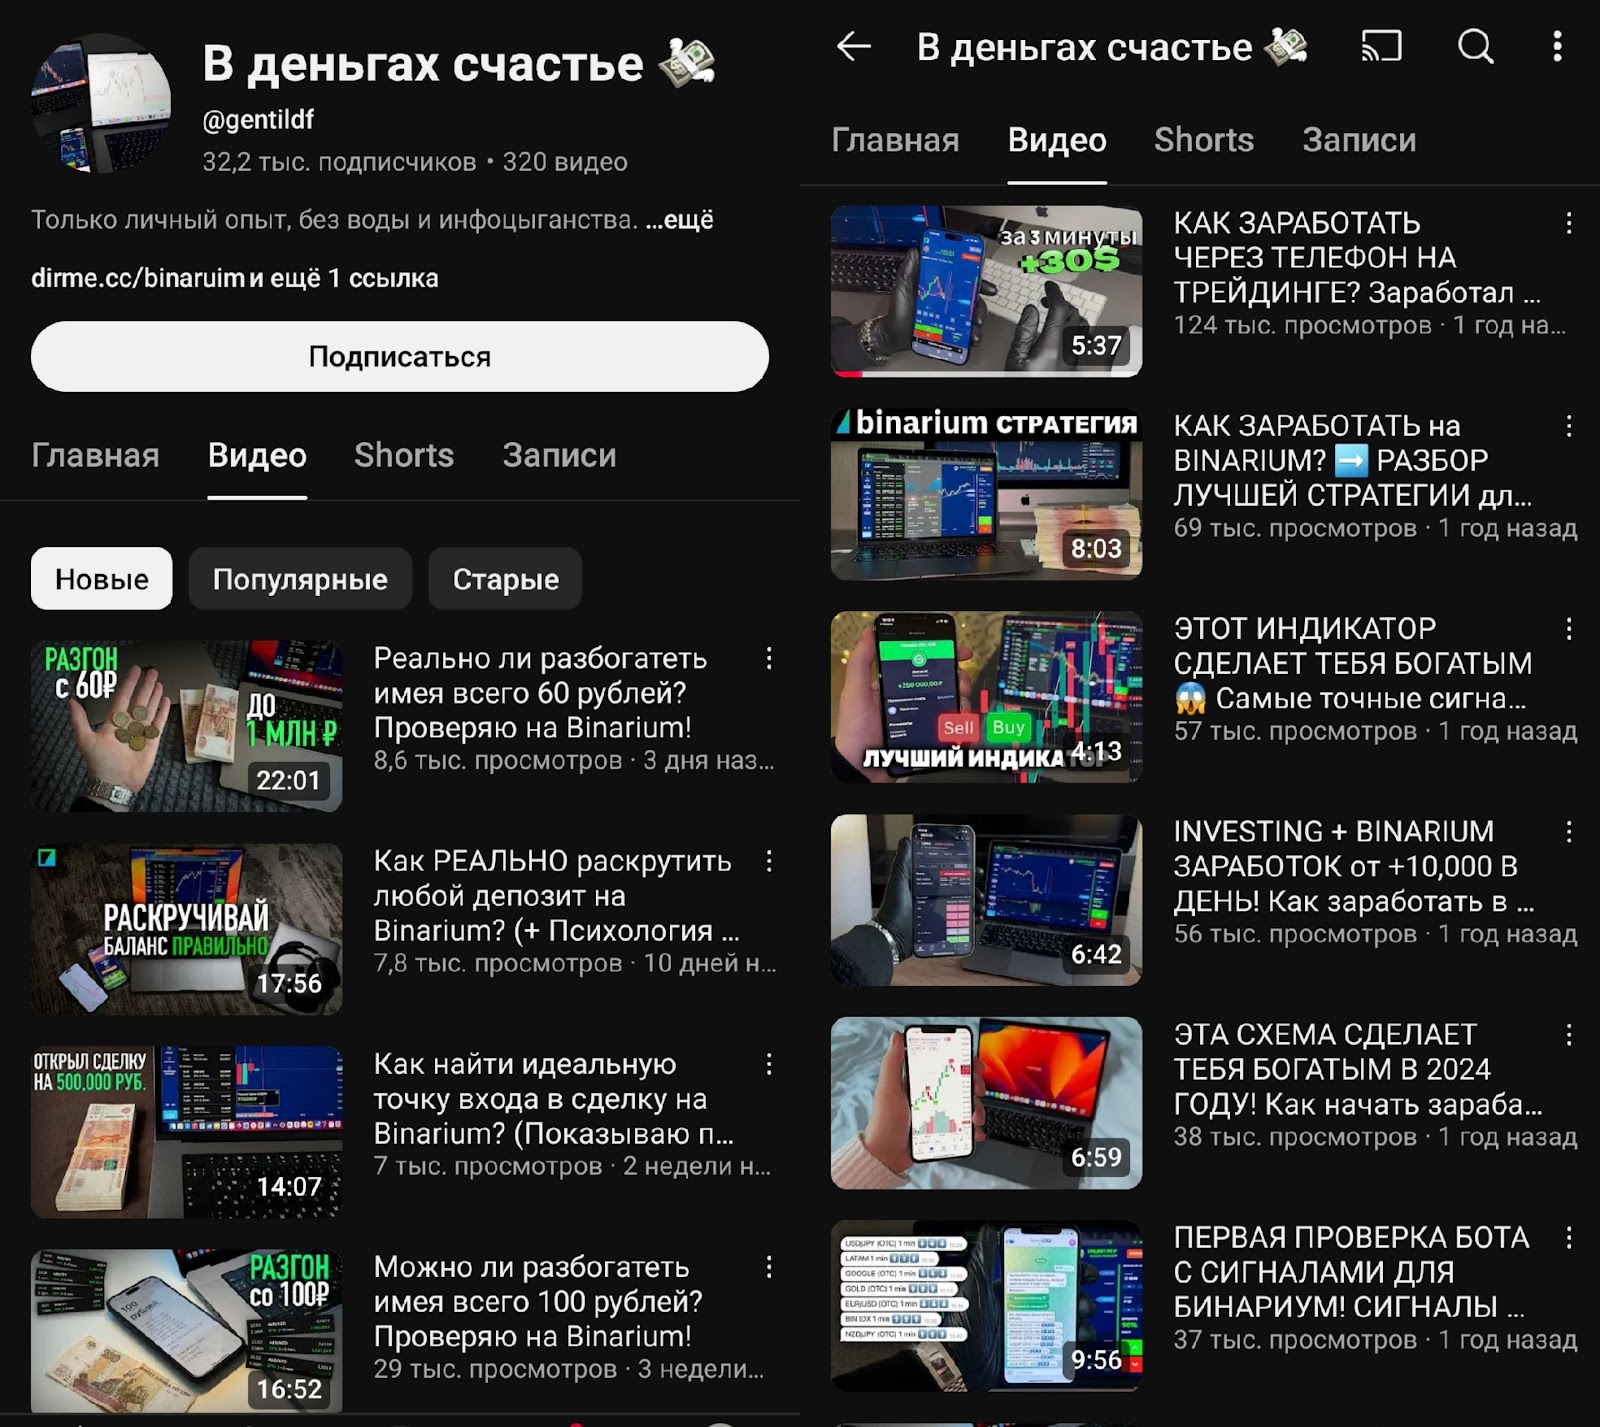Image resolution: width=1600 pixels, height=1427 pixels.
Task: Expand channel description with '...ещё'
Action: click(680, 220)
